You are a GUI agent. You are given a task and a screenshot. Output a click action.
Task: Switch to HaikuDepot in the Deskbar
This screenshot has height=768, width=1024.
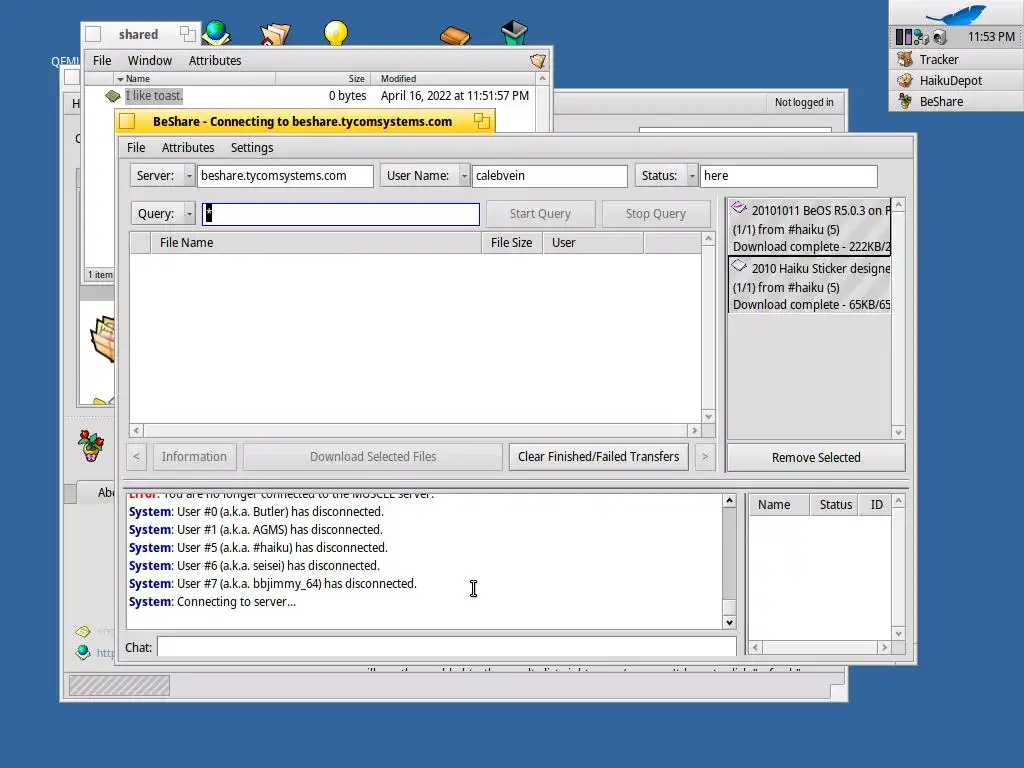click(955, 80)
